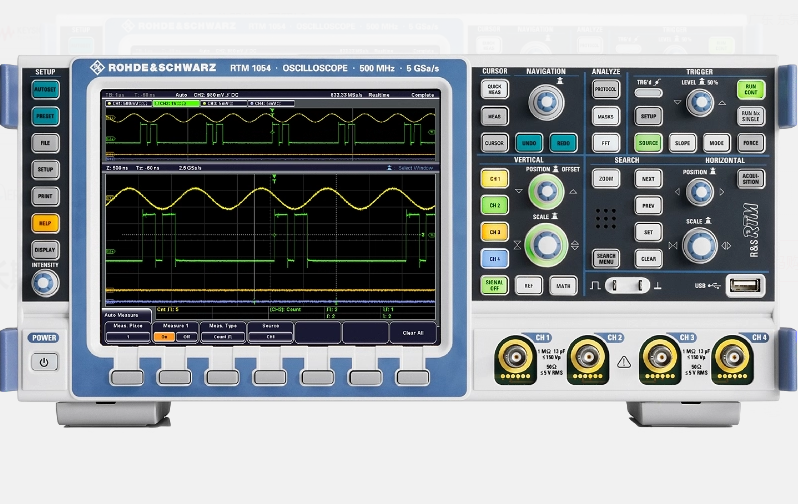Start the FFT key

(606, 143)
